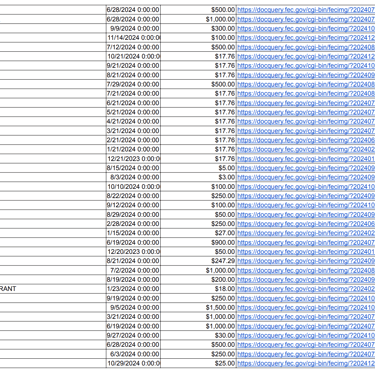Select the 7/2/2024 0:00:00 date cell
Viewport: 375px width, 375px height.
133,270
